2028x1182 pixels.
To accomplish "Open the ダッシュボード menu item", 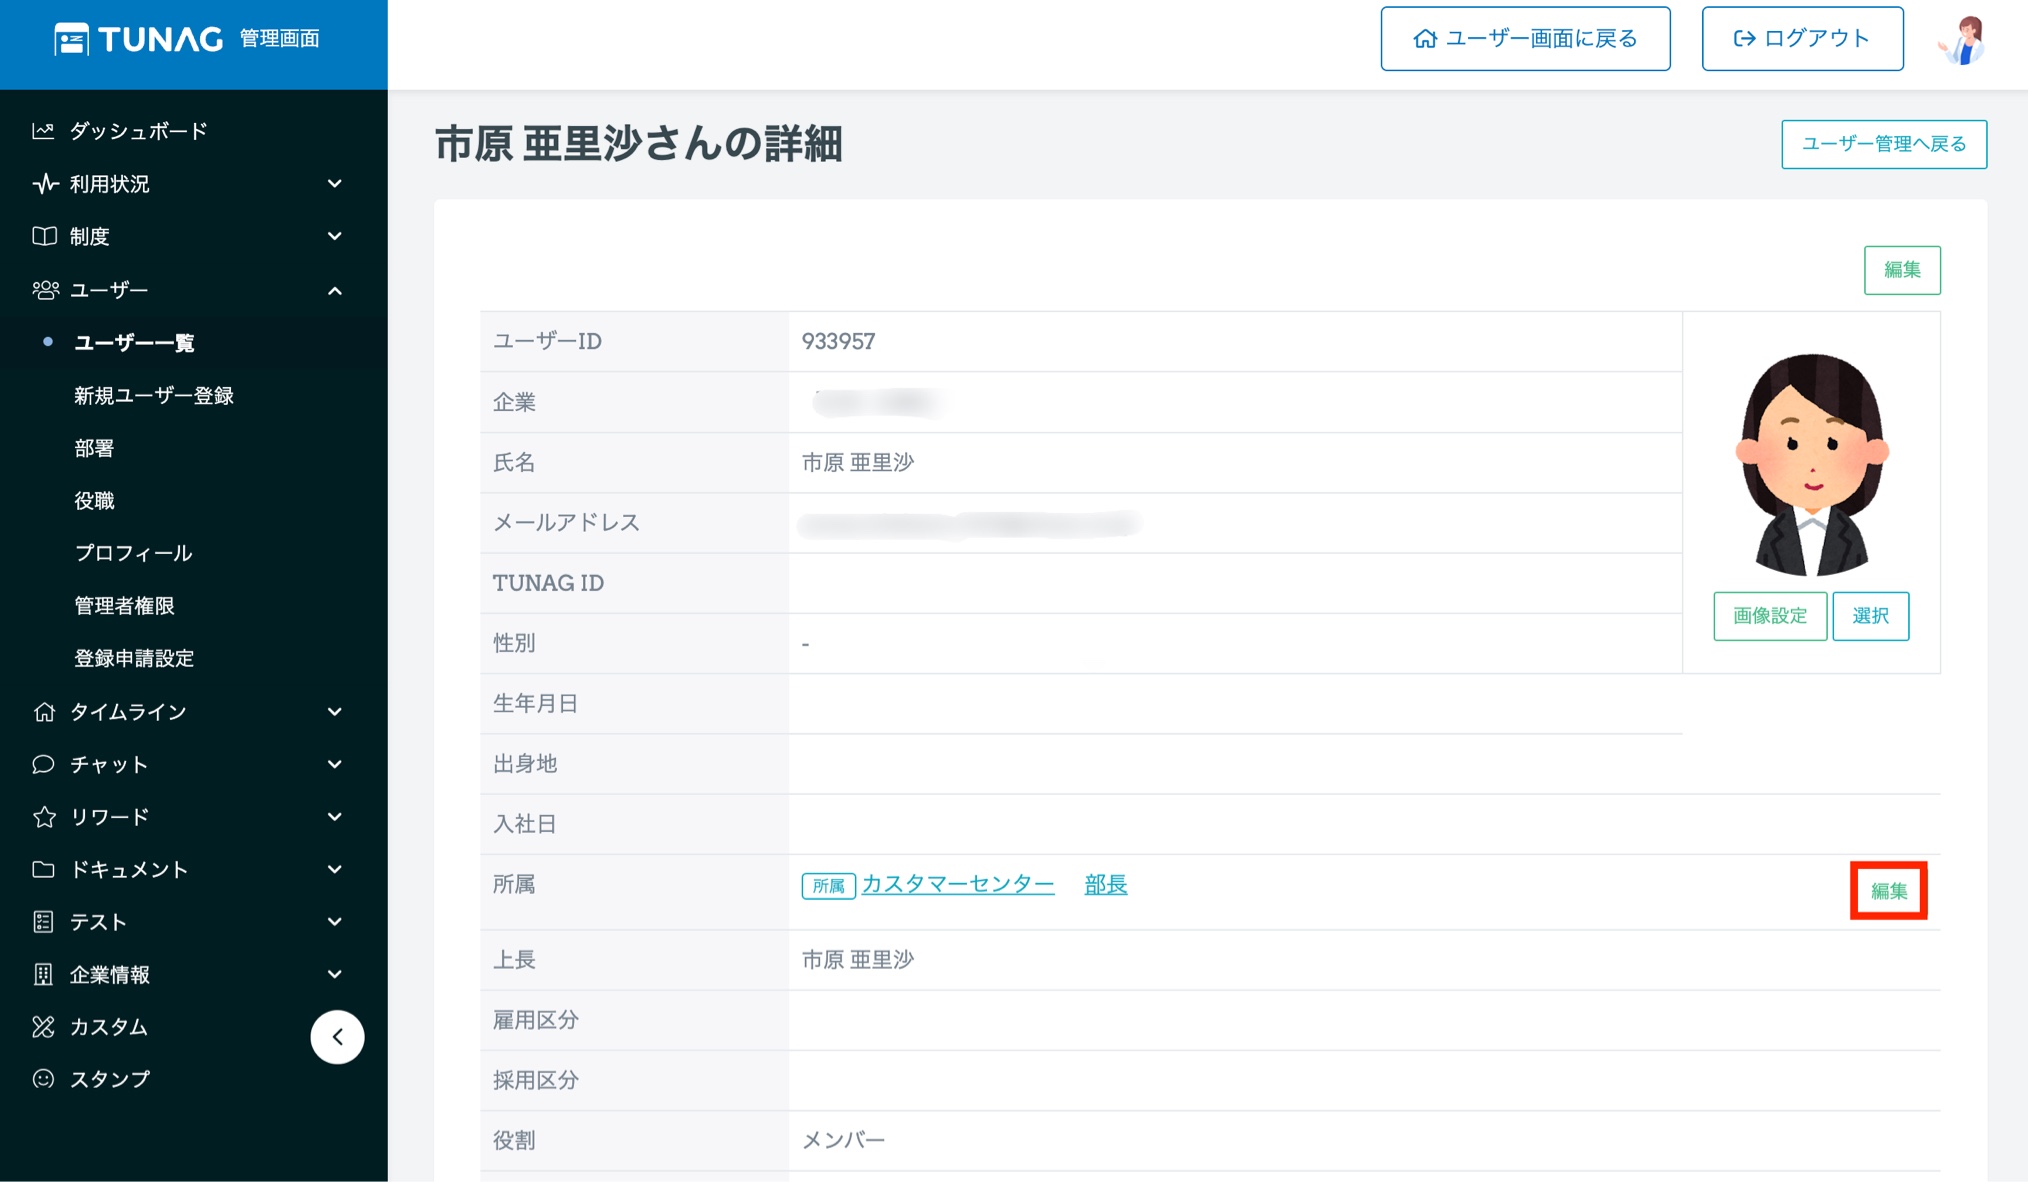I will click(x=138, y=131).
